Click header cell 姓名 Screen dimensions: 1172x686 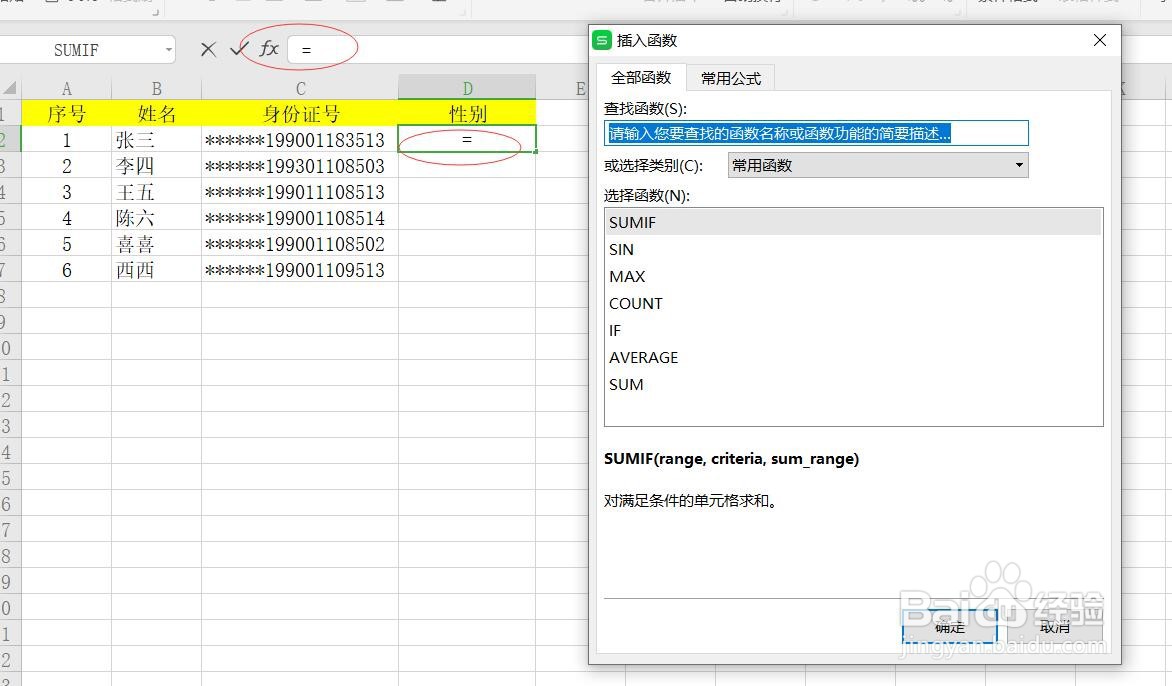[156, 114]
